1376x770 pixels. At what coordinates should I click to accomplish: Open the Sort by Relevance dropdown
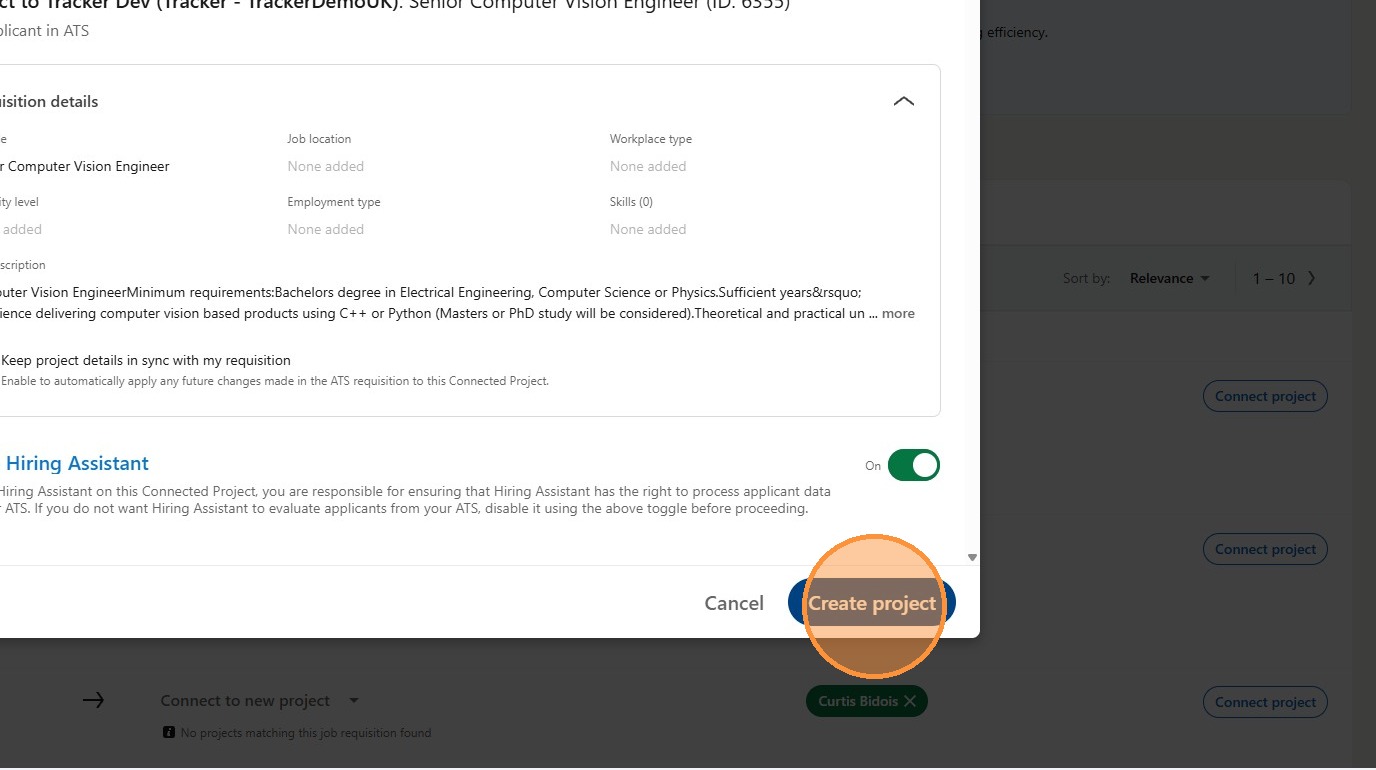tap(1169, 278)
